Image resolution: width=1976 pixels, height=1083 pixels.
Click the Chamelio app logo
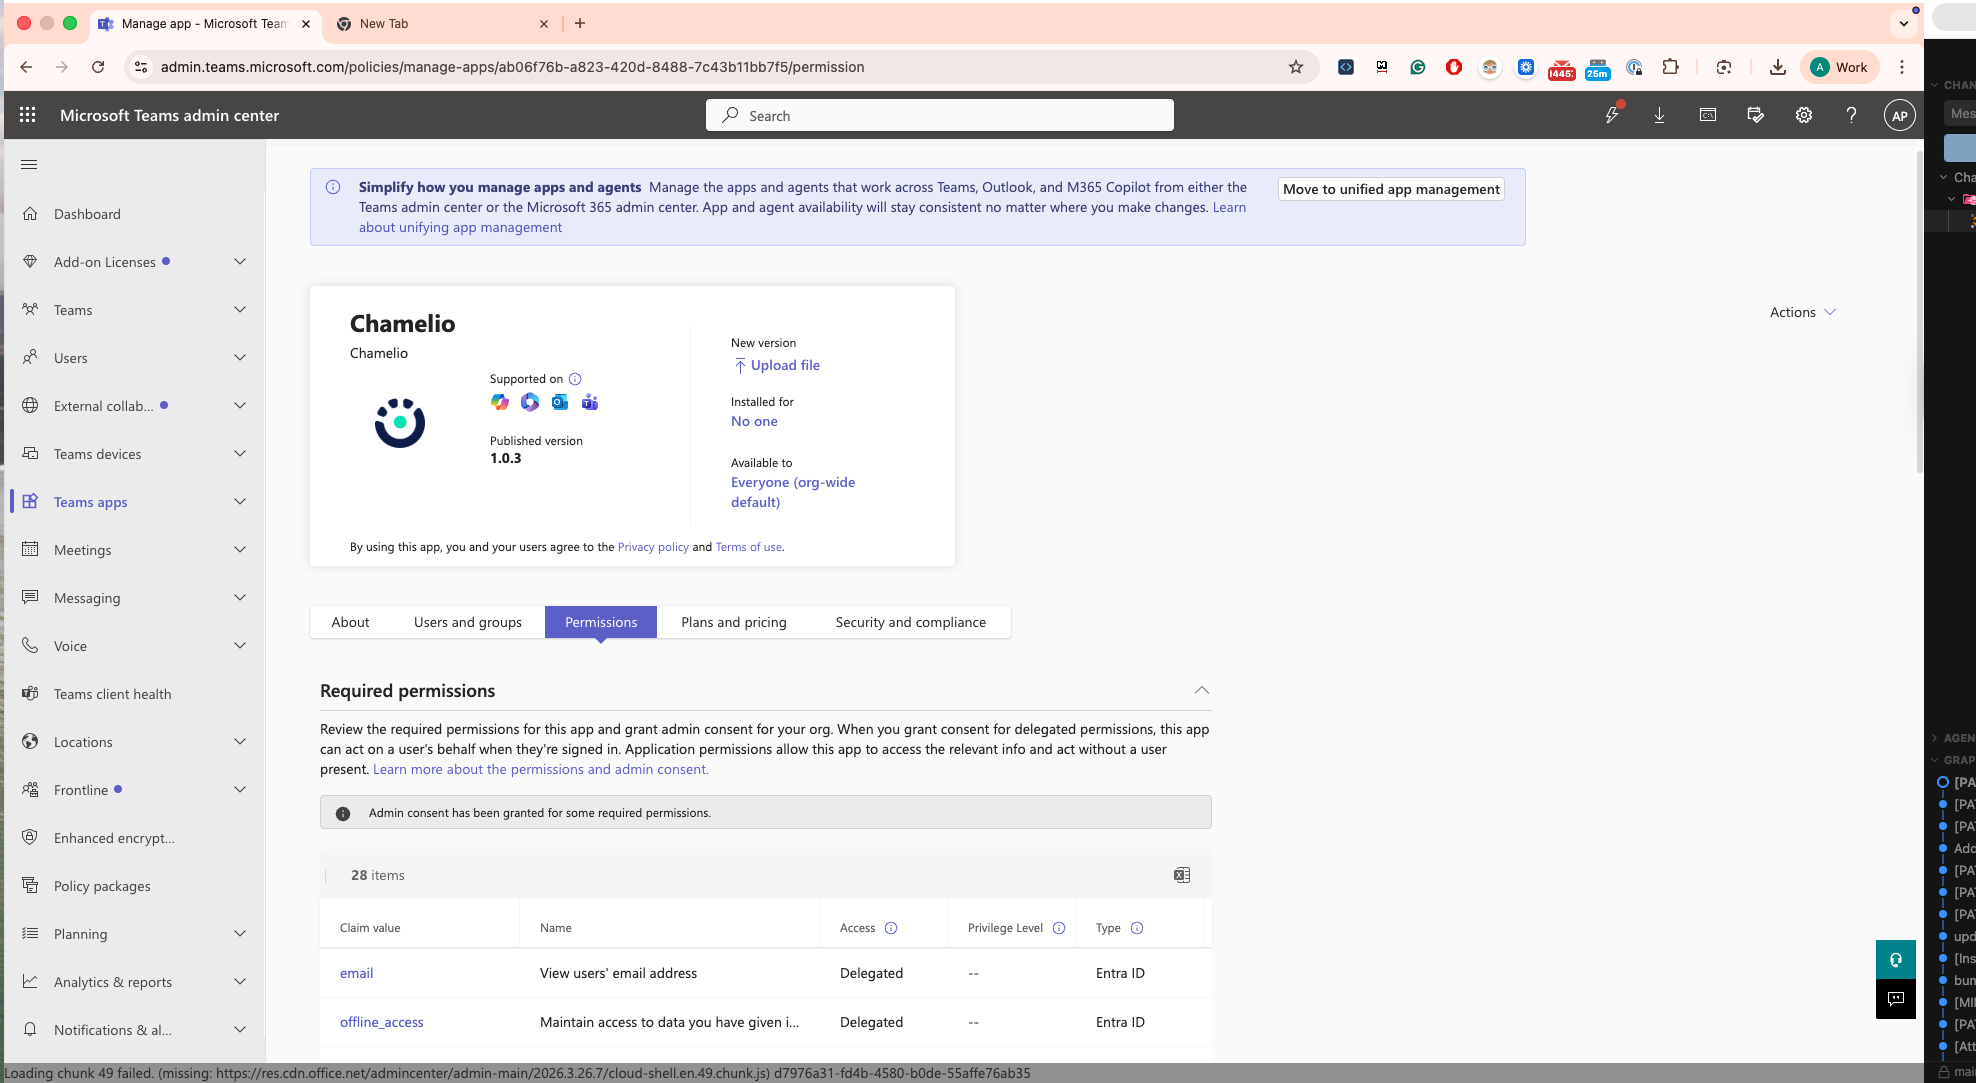click(x=400, y=423)
